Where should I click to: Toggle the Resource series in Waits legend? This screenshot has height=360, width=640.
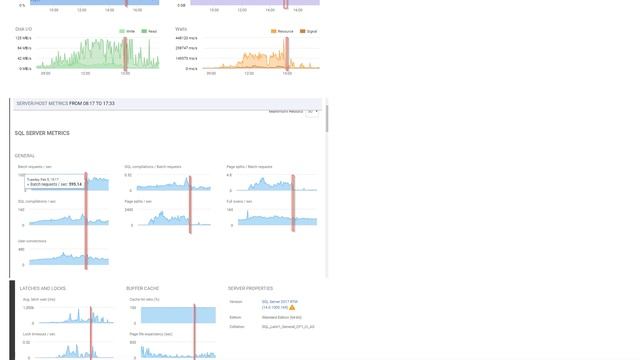pyautogui.click(x=282, y=31)
